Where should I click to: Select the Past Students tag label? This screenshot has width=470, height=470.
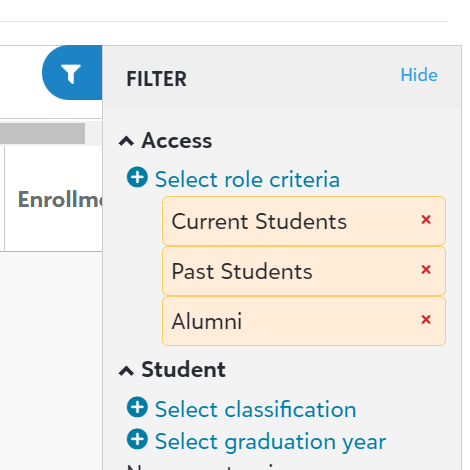pyautogui.click(x=242, y=271)
